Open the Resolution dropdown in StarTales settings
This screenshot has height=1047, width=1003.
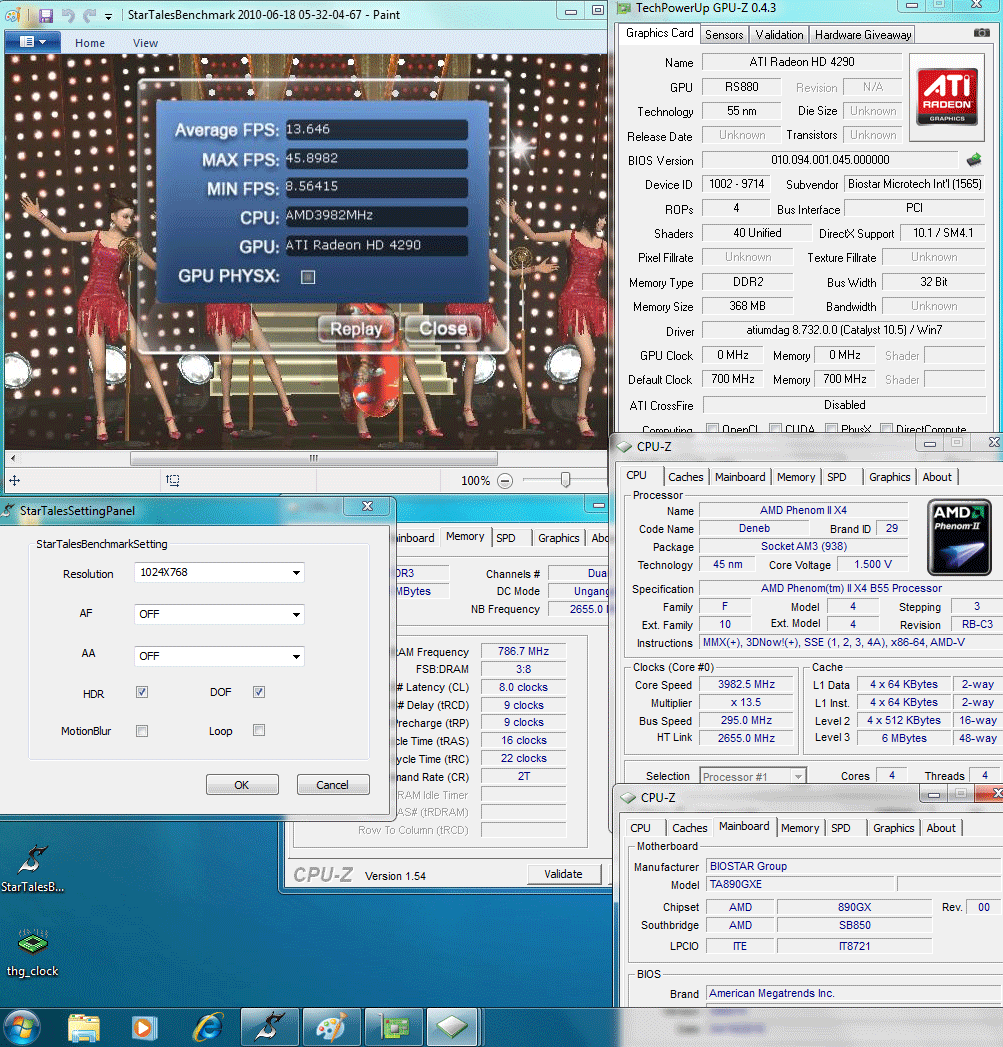(219, 572)
